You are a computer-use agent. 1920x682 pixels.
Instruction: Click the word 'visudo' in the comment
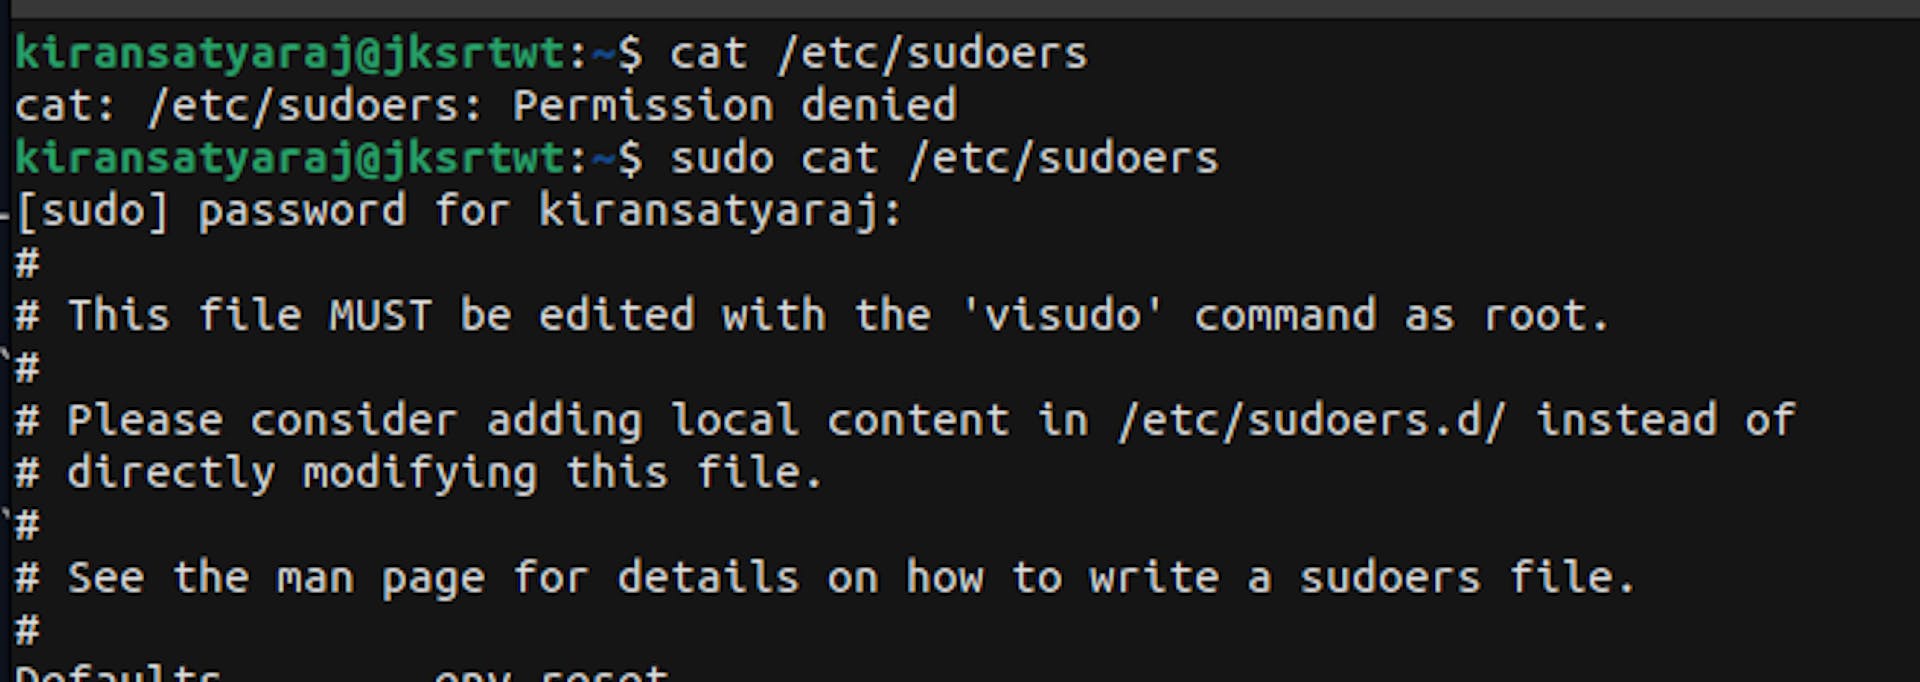pos(1063,315)
